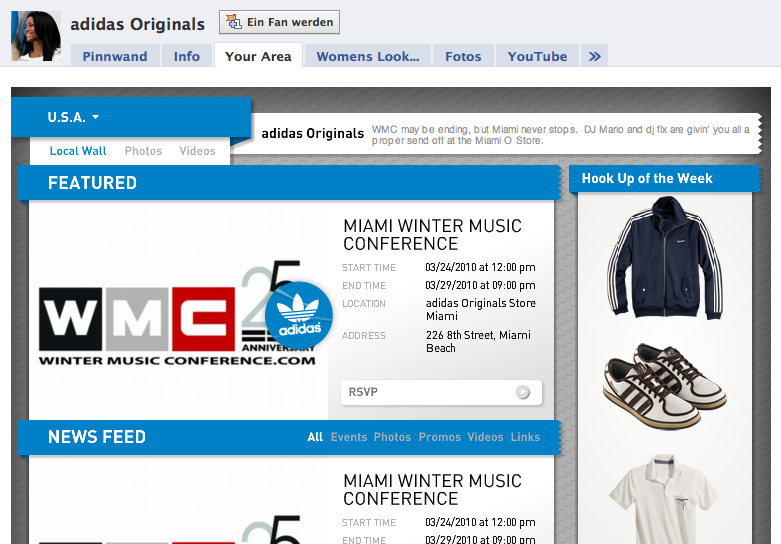Switch to the Photos sub-tab
The image size is (781, 544).
point(143,151)
